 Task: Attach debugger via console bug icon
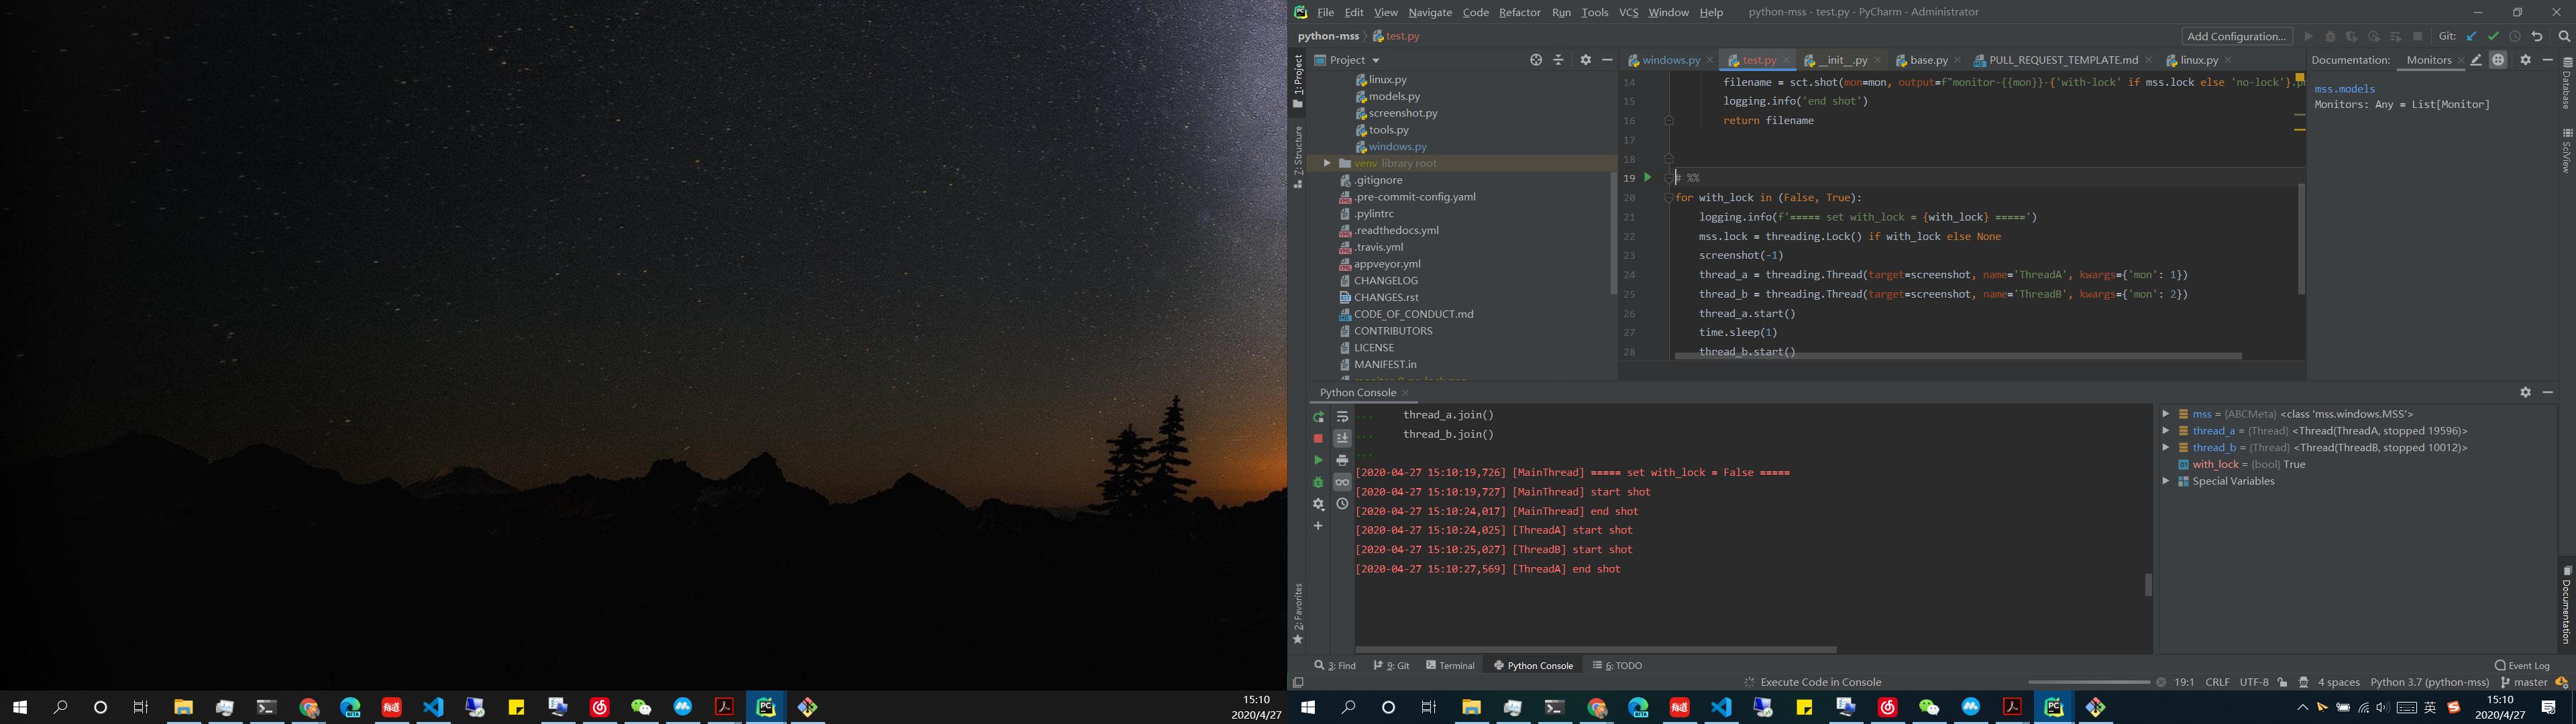(1318, 483)
